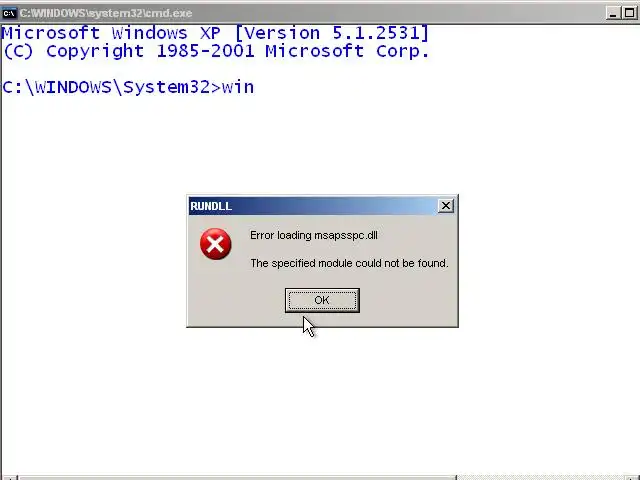Screen dimensions: 640x480
Task: Click the '[Version 5.1.2531]' text
Action: click(x=332, y=33)
